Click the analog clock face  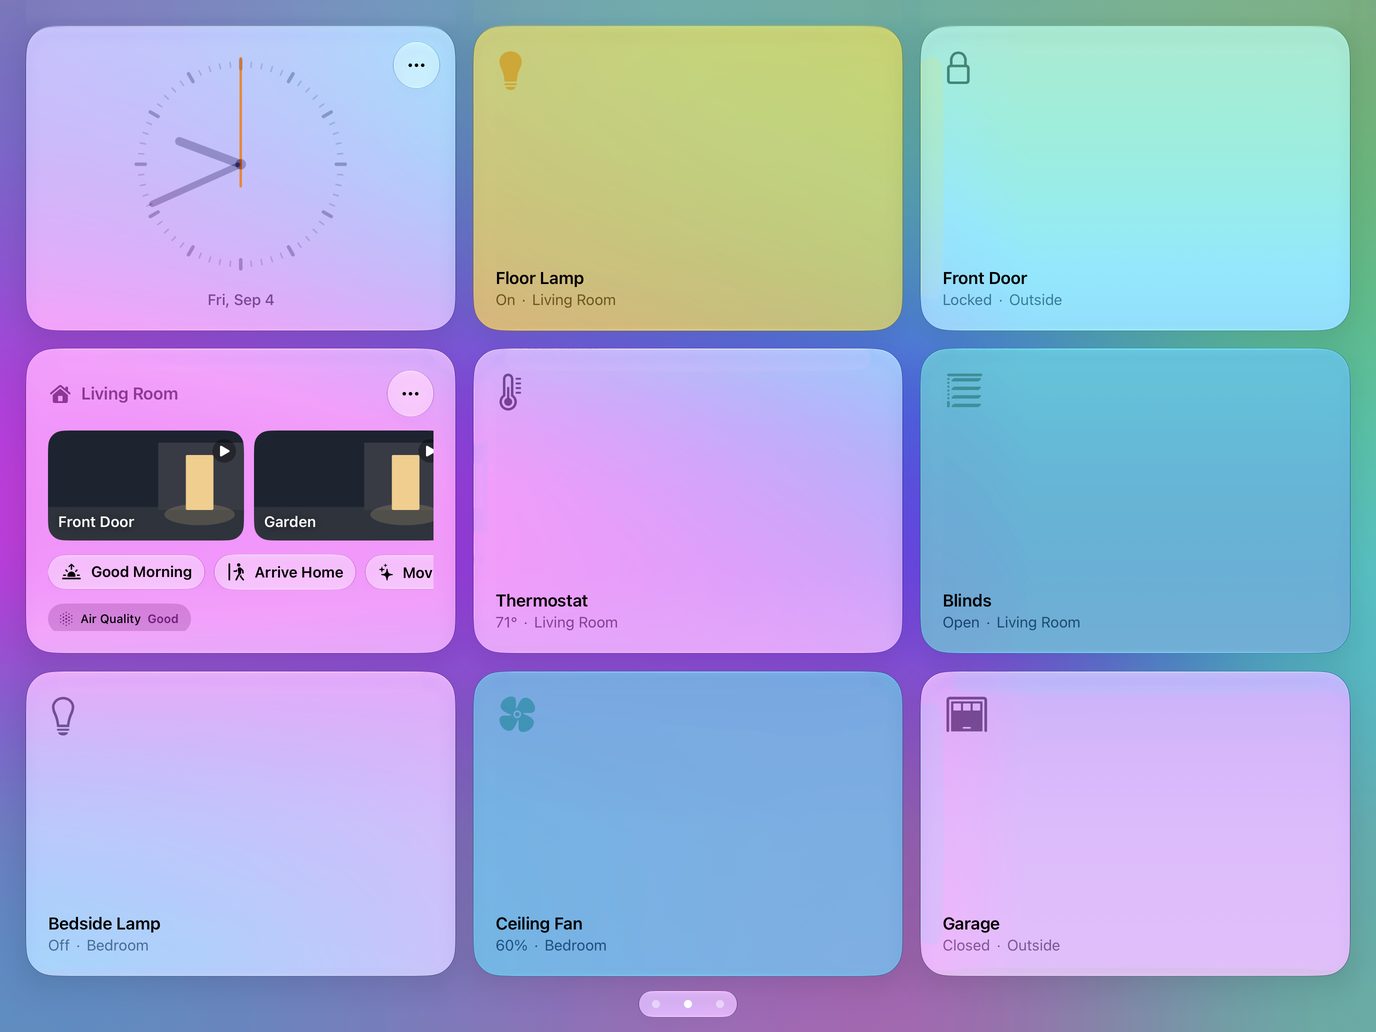click(241, 164)
